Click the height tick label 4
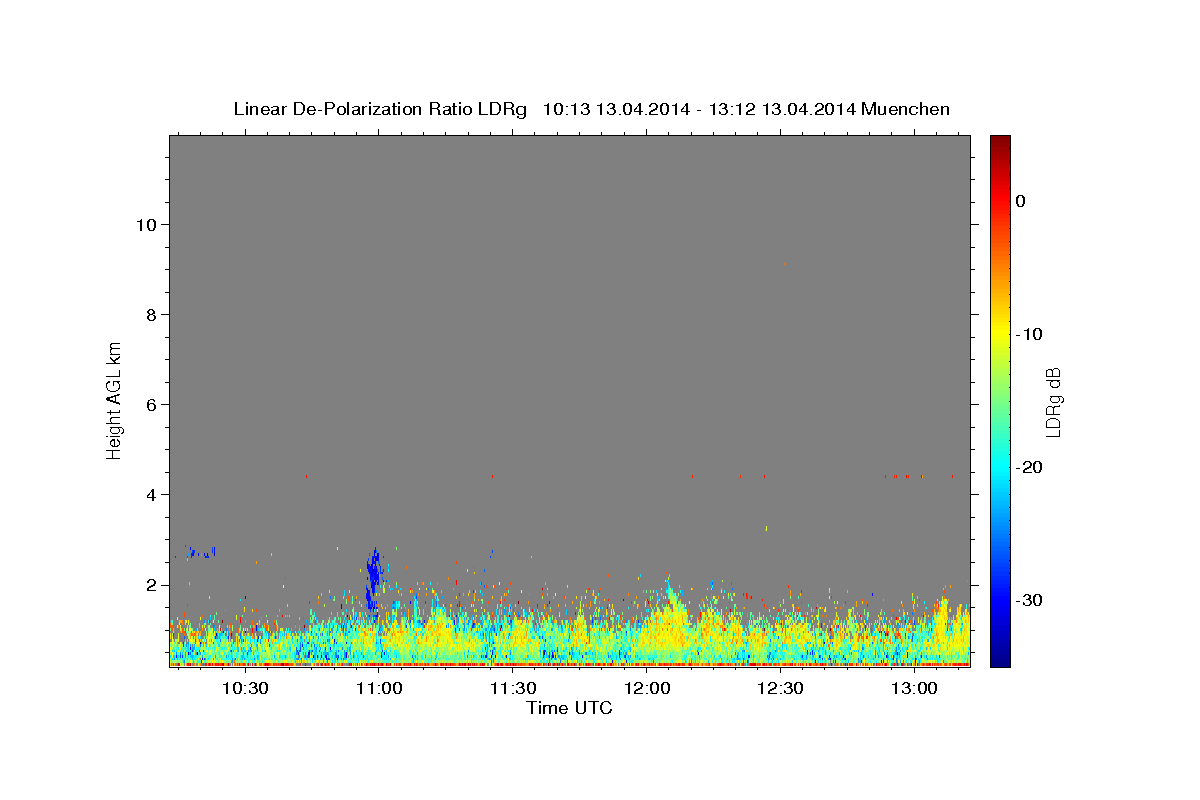Screen dimensions: 1200x800 click(x=151, y=495)
